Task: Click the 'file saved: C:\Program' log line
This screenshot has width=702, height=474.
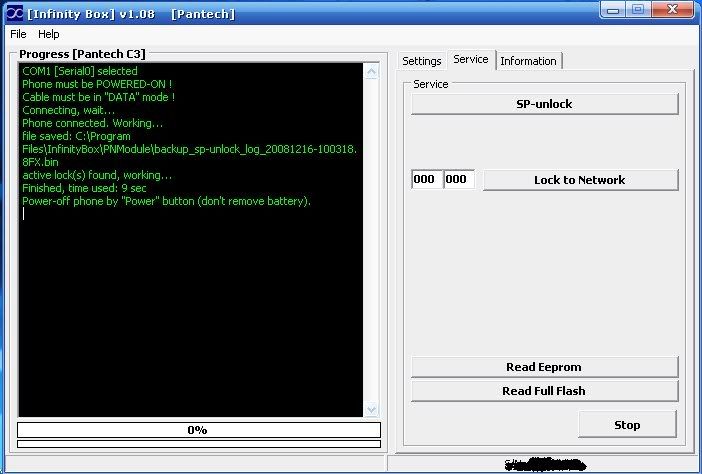Action: (77, 136)
